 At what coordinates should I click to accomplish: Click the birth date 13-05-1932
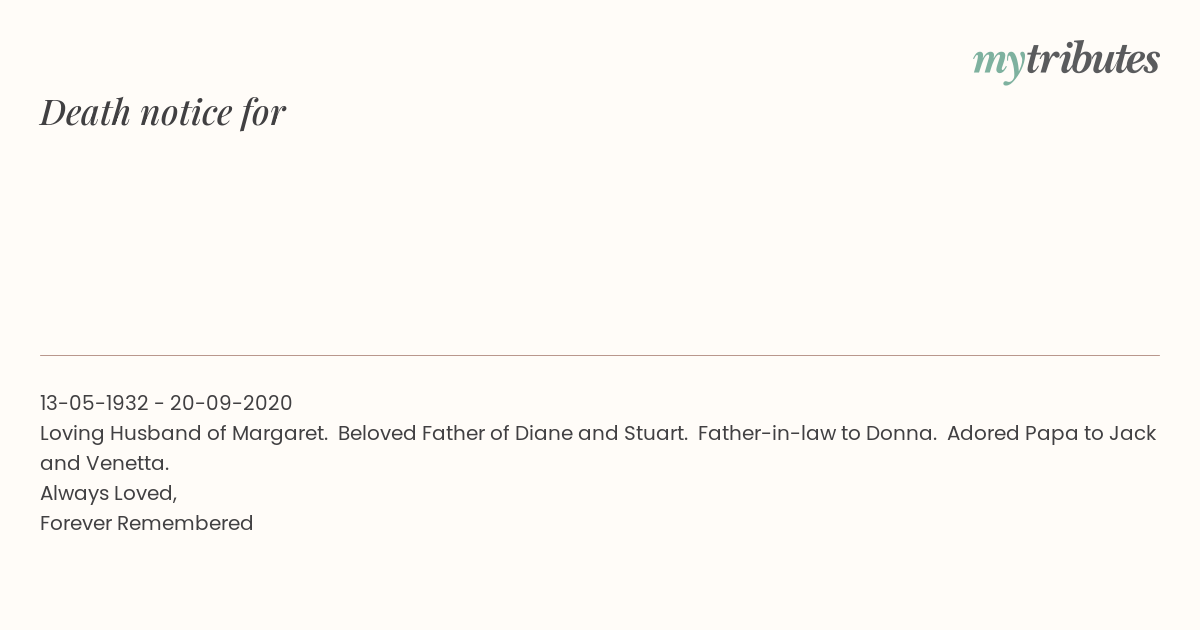(94, 403)
